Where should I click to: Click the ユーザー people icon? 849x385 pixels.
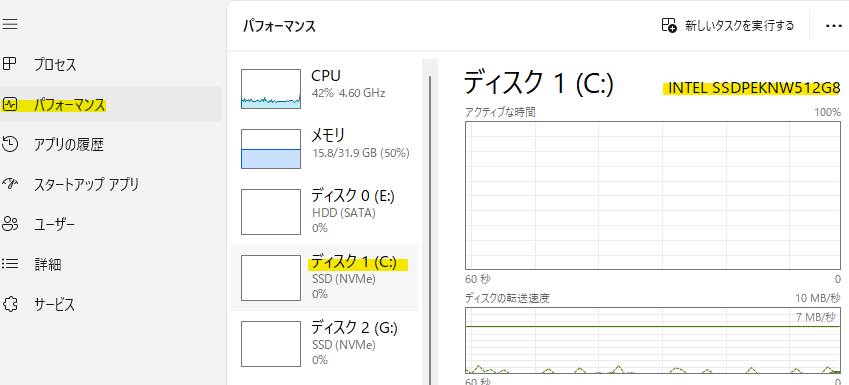click(x=10, y=224)
